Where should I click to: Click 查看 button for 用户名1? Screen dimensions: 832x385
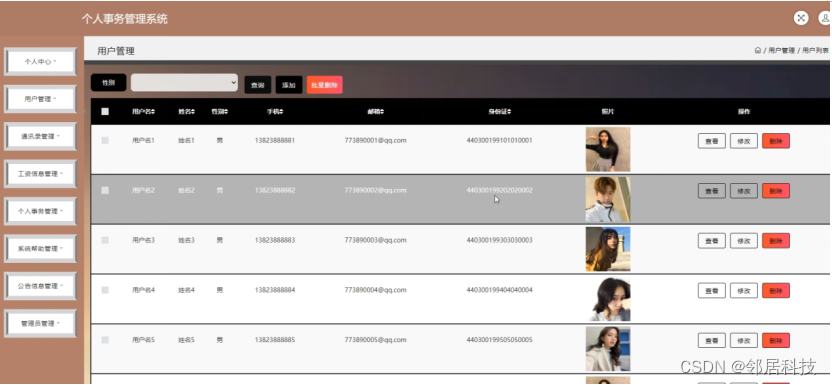pos(712,141)
